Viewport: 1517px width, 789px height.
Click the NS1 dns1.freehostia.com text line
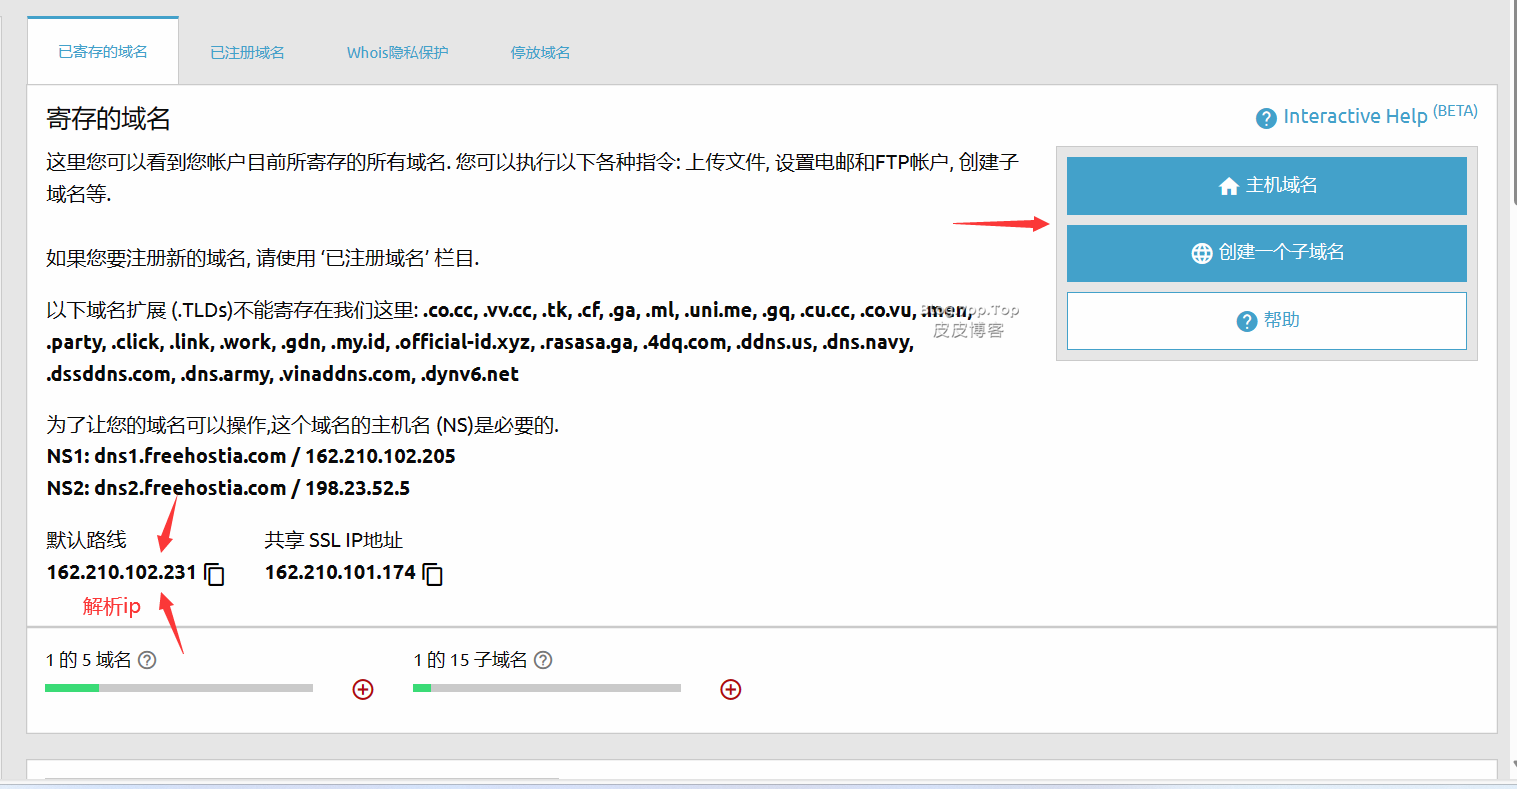[251, 457]
